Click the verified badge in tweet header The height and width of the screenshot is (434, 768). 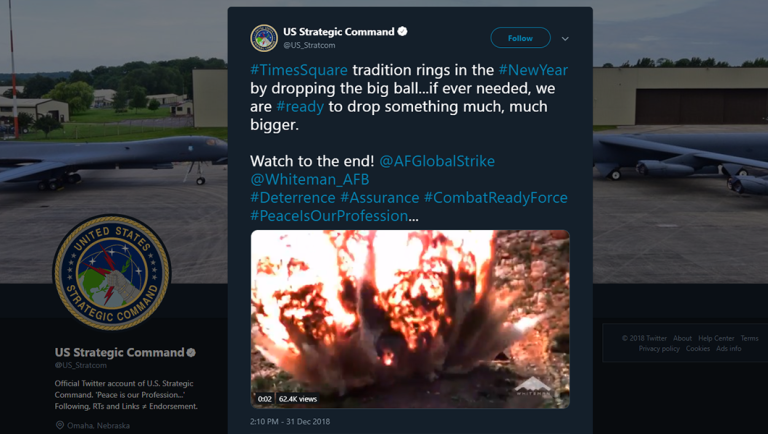coord(403,32)
